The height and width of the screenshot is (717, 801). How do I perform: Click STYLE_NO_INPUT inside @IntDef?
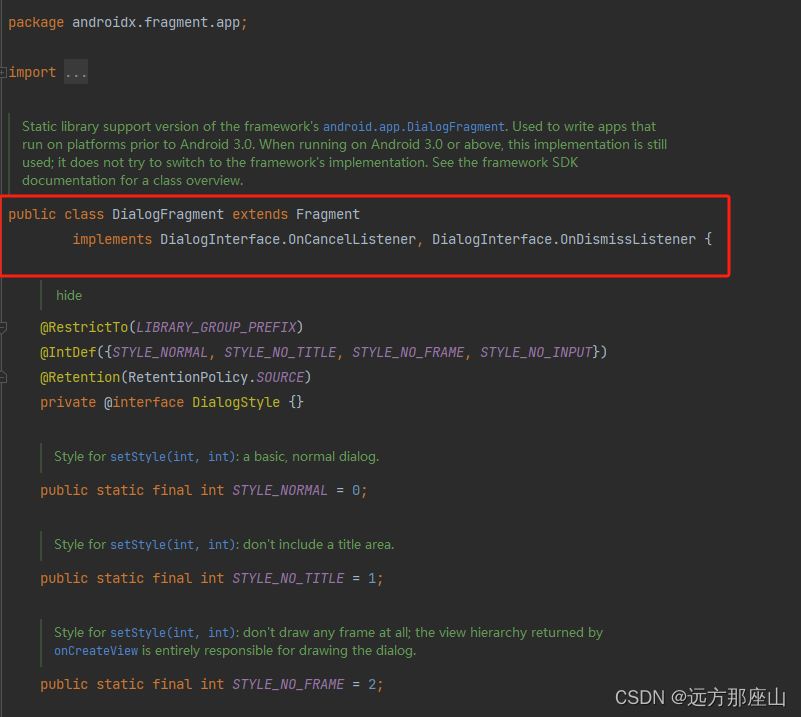pos(536,352)
